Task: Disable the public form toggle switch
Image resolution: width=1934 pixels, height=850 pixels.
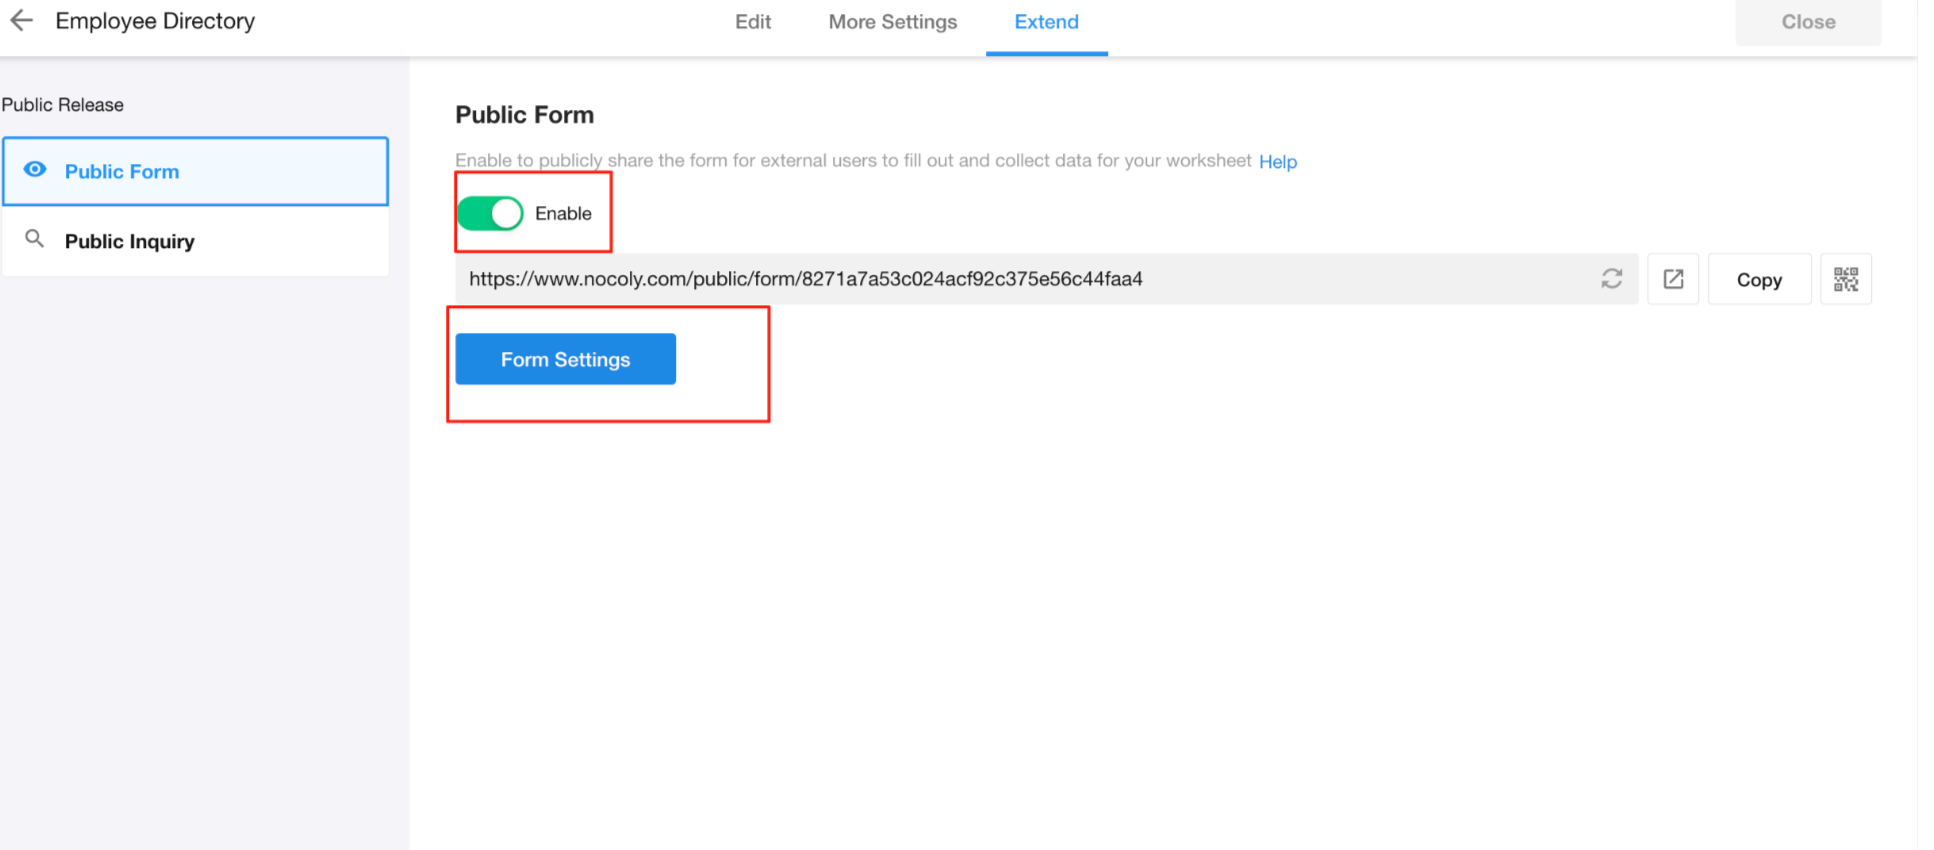Action: click(490, 213)
